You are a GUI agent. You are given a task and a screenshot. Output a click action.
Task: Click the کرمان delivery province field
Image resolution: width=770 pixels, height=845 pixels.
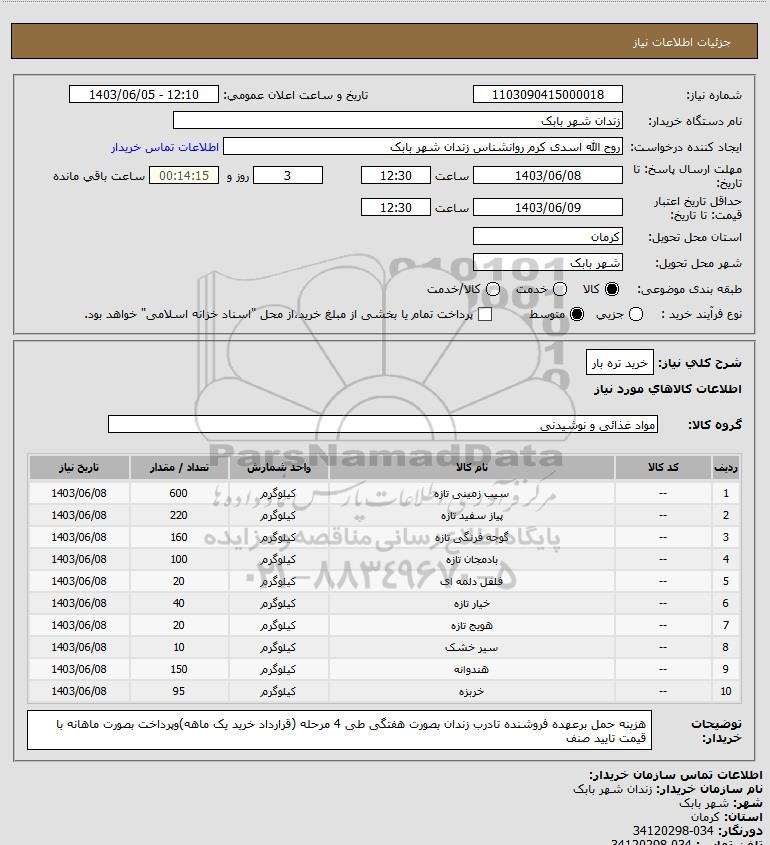click(547, 236)
